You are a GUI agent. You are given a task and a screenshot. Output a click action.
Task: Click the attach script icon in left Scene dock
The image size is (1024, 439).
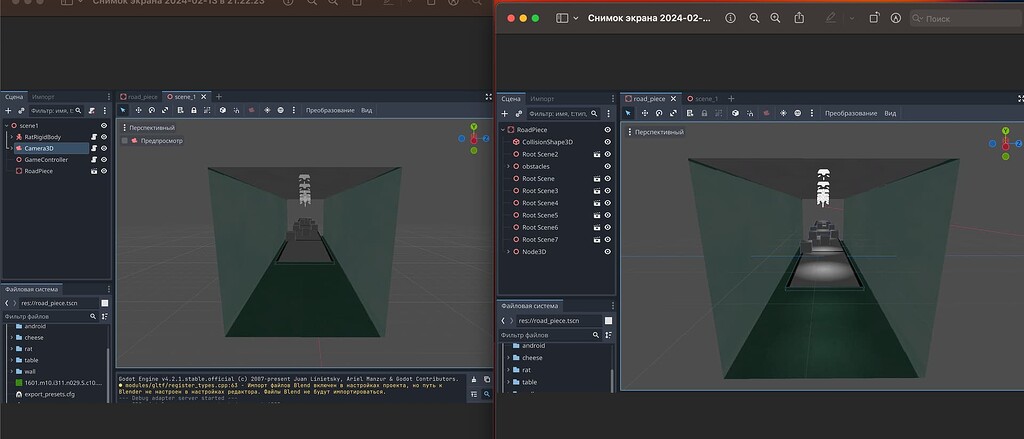pyautogui.click(x=92, y=110)
